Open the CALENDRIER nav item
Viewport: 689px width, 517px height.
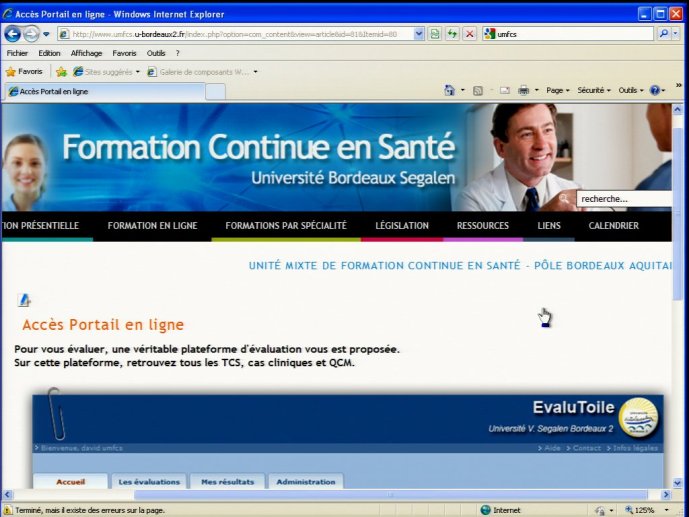coord(613,226)
